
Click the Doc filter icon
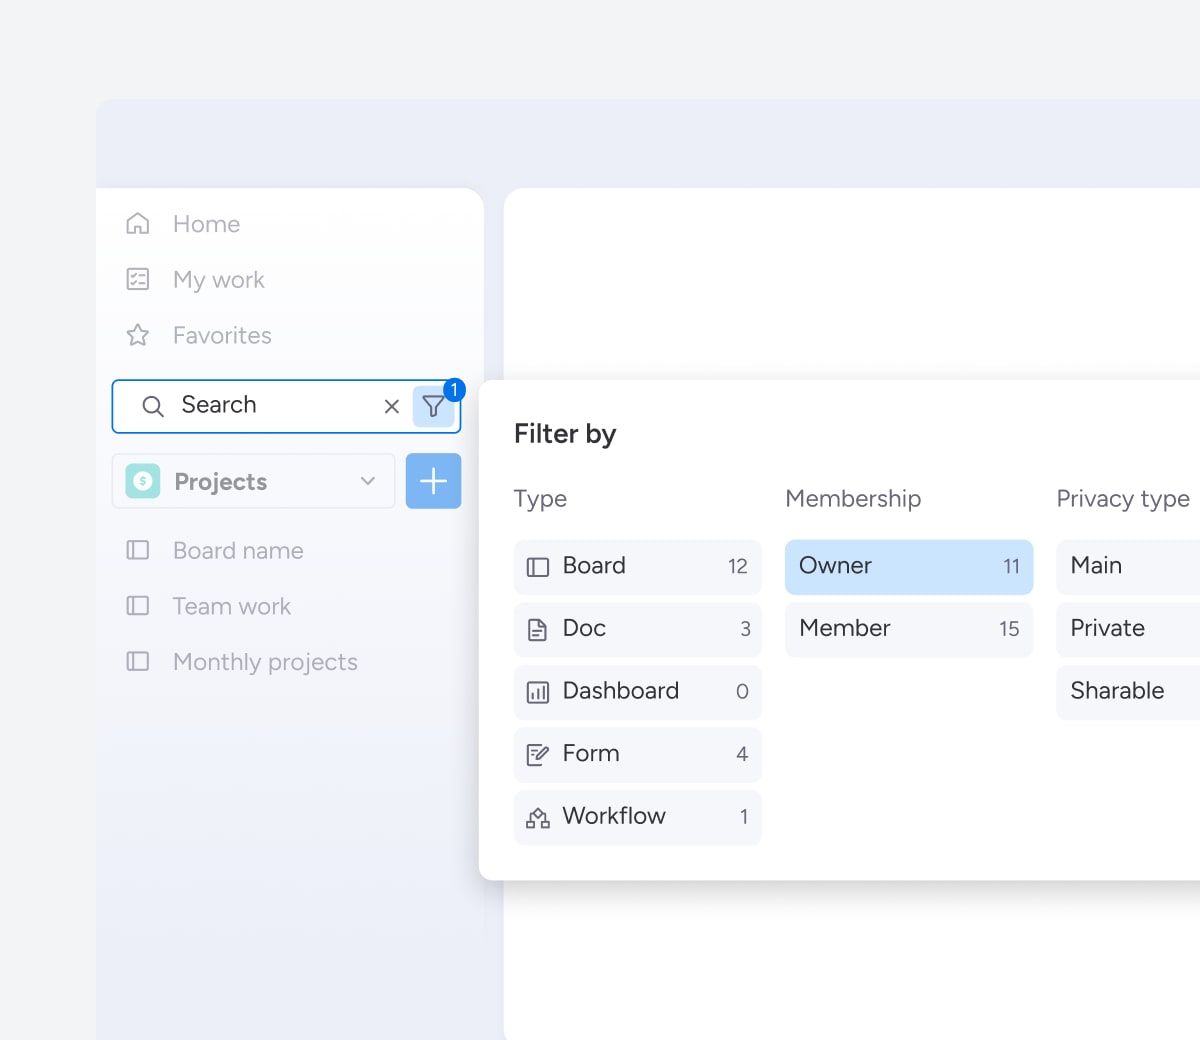[538, 630]
